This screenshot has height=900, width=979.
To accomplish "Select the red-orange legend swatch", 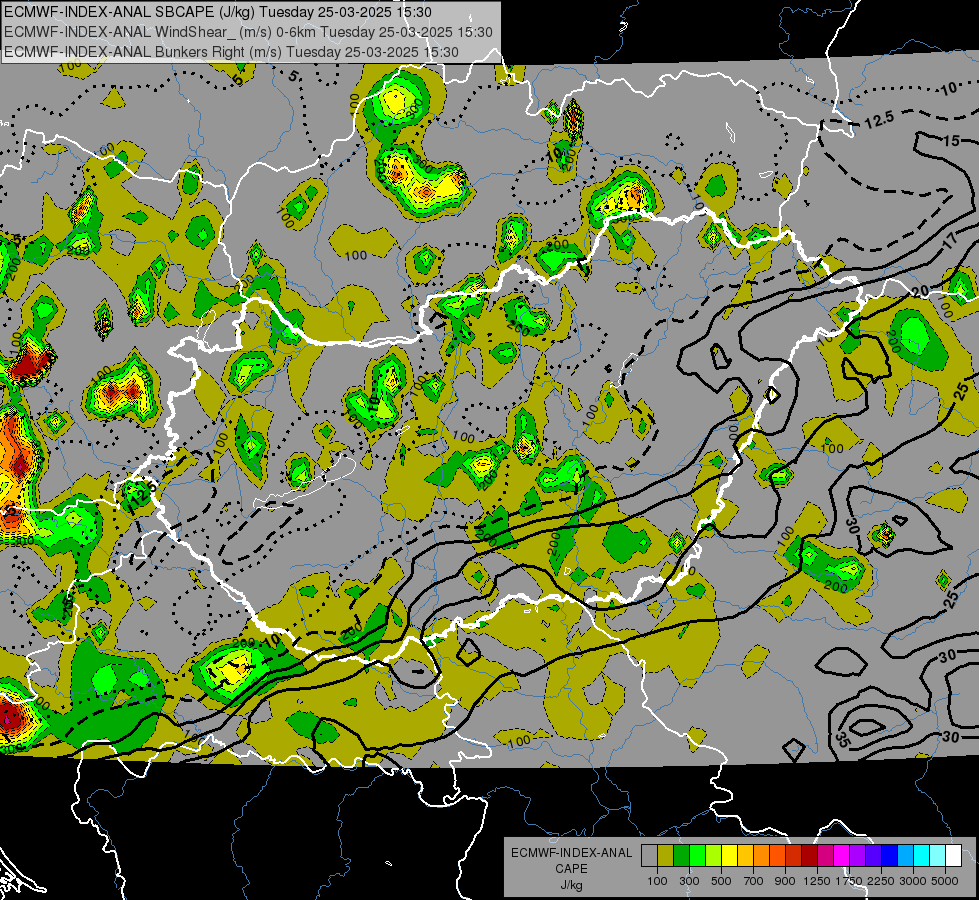I will (x=777, y=856).
